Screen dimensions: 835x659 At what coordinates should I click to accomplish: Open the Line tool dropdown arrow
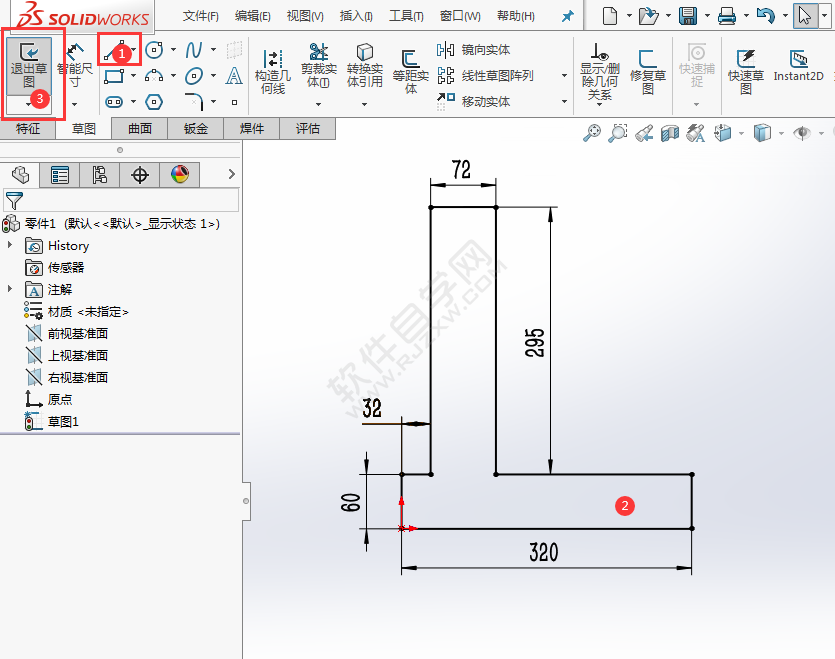pyautogui.click(x=133, y=47)
